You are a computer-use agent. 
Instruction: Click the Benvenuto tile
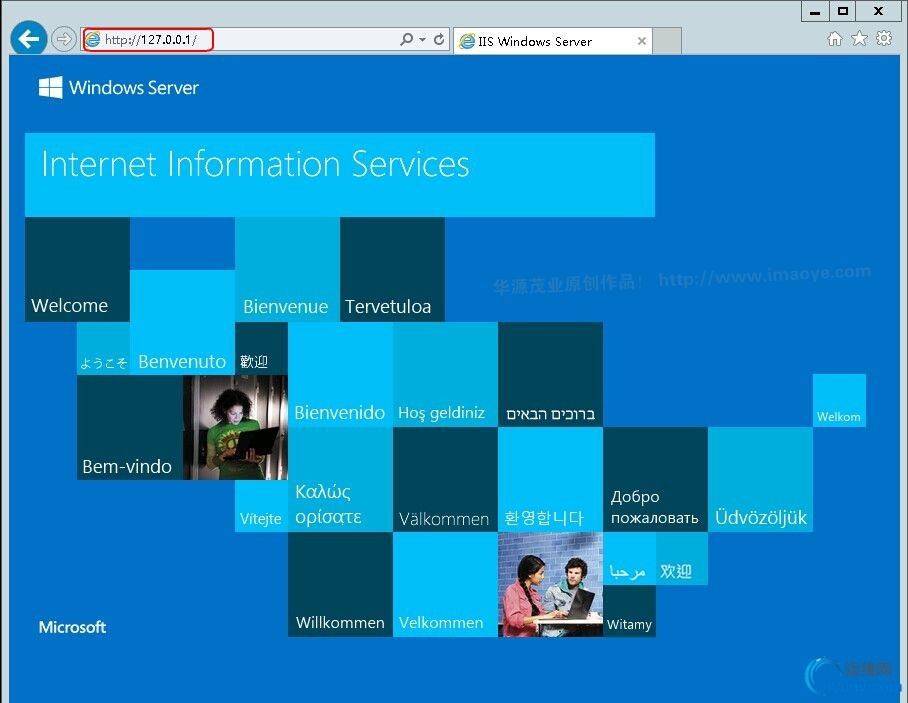[x=182, y=322]
